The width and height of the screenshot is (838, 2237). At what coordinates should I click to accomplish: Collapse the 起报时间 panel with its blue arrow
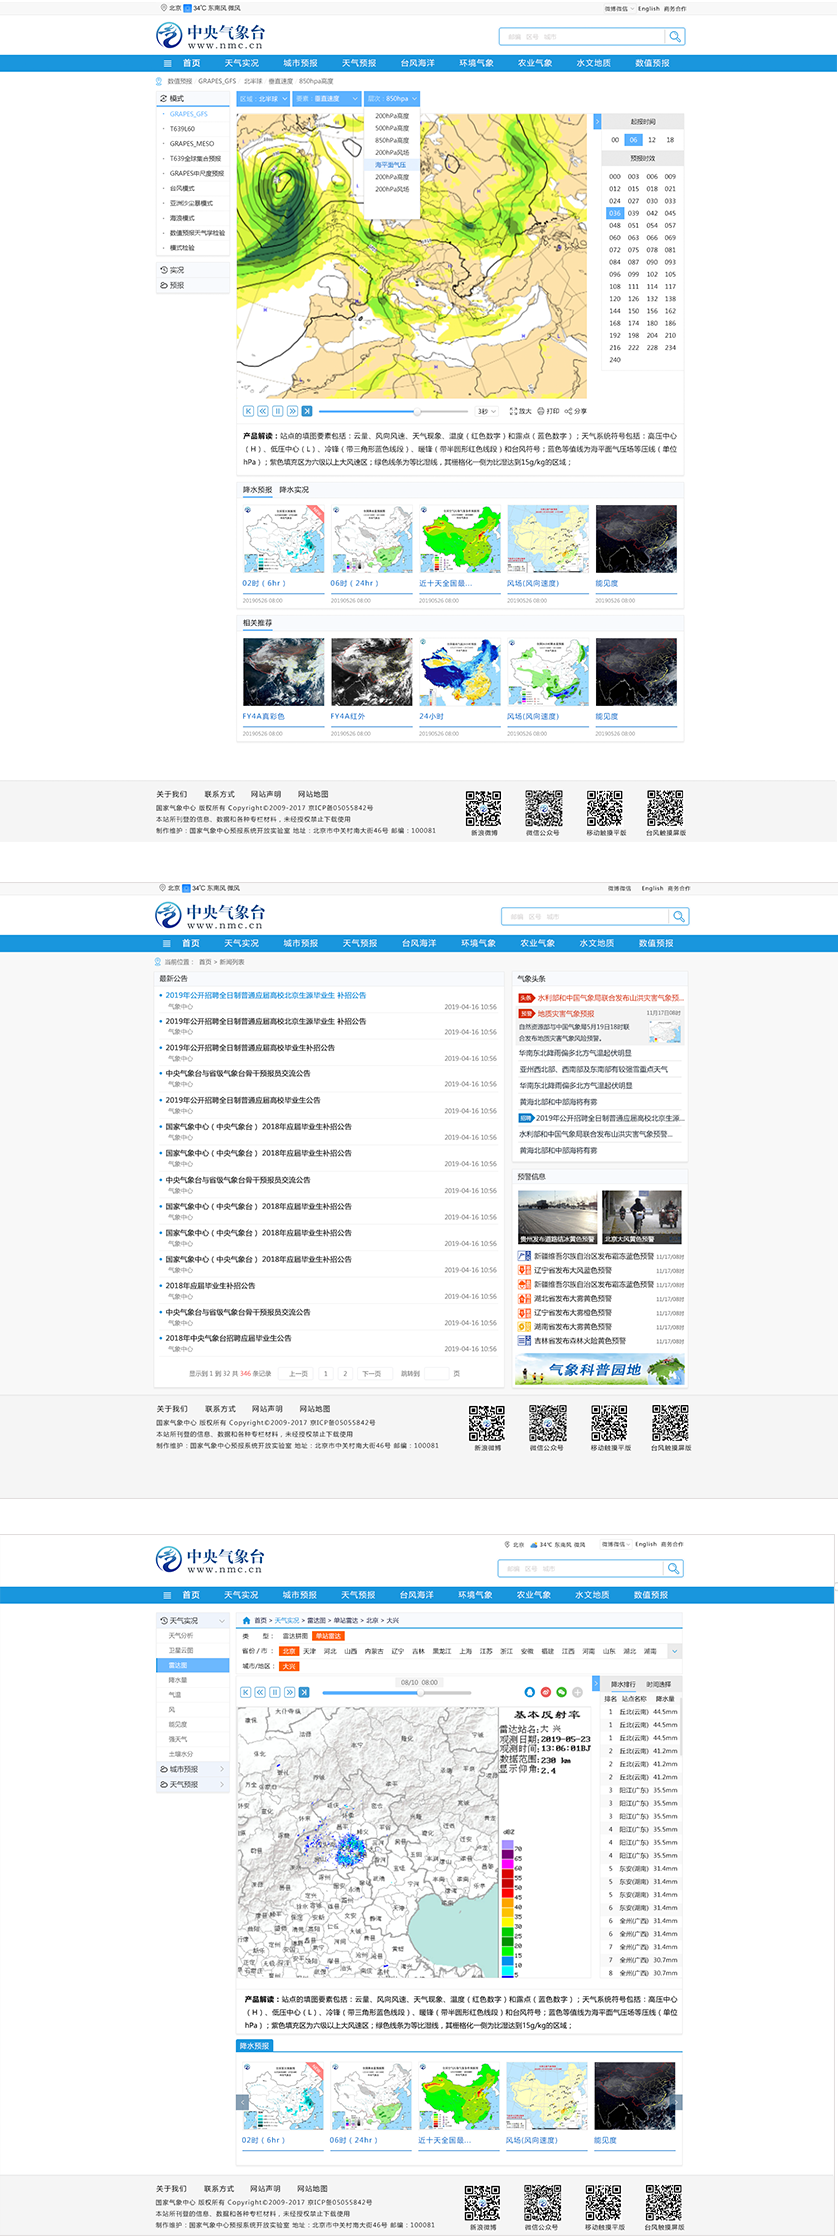click(x=598, y=122)
